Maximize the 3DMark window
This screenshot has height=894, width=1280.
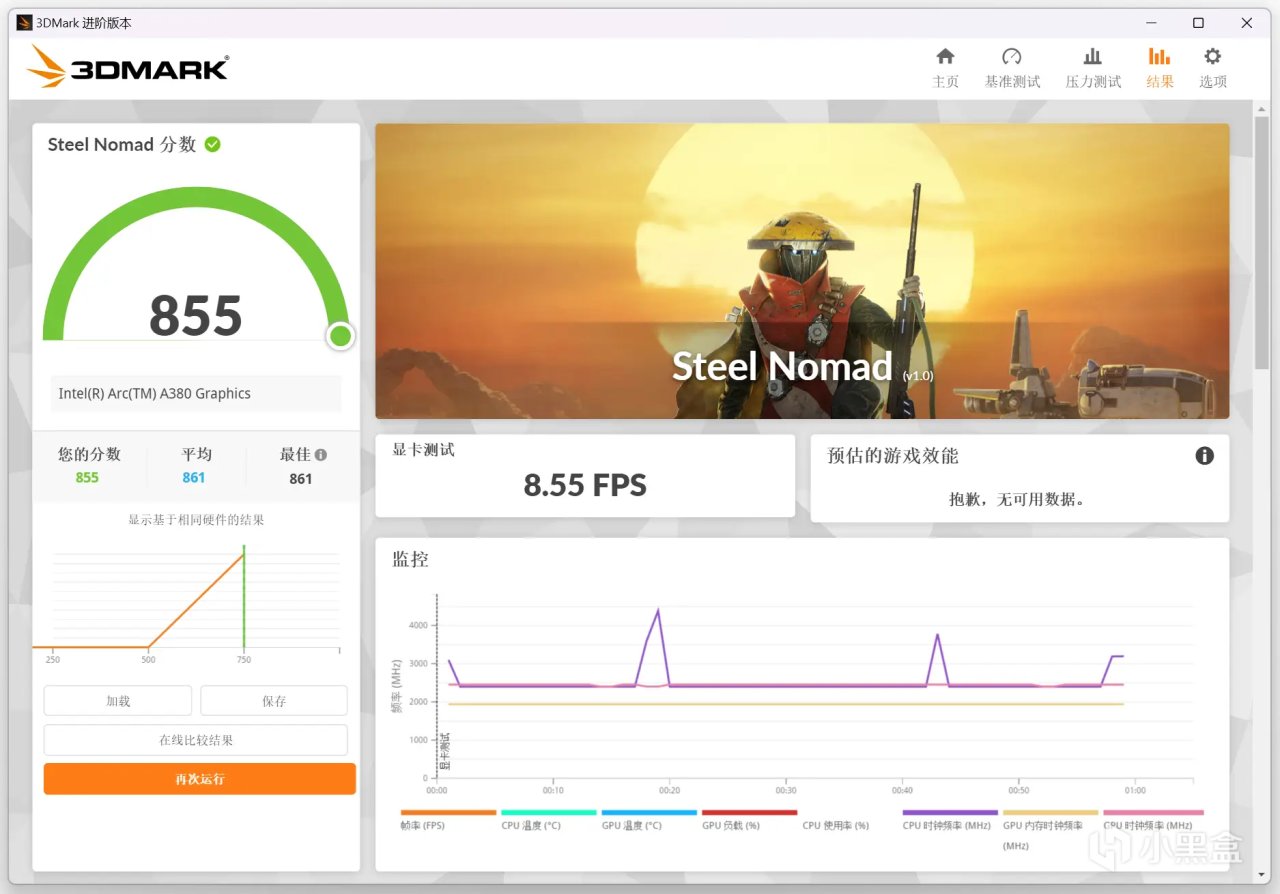[1198, 23]
